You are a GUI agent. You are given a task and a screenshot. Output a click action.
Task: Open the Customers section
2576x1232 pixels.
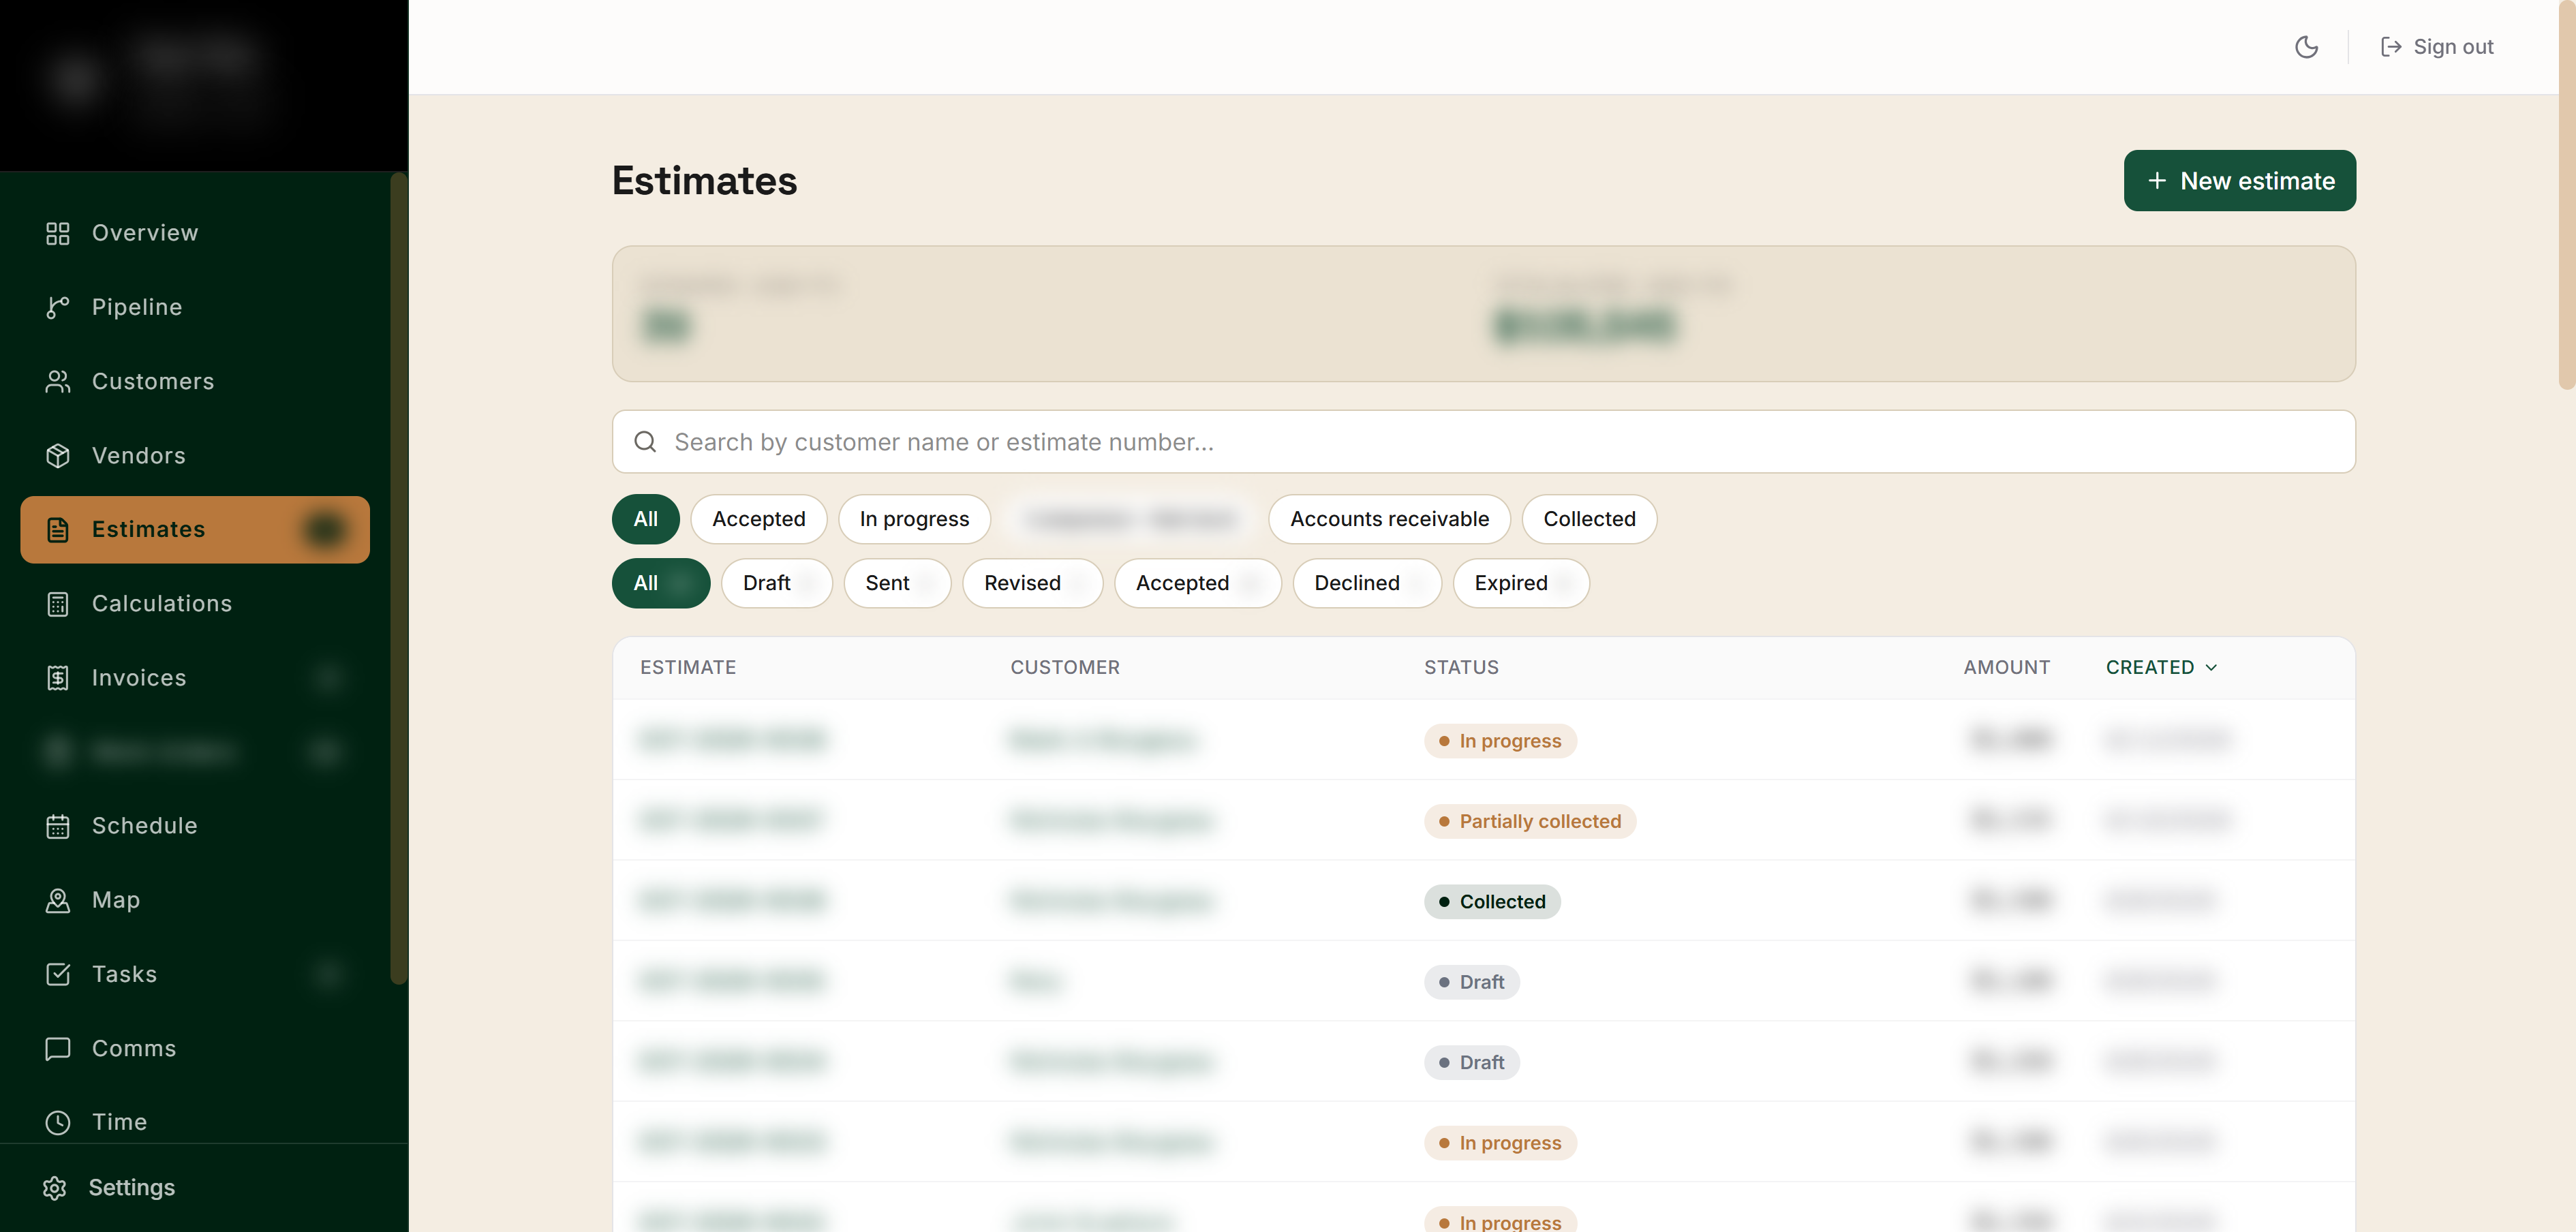pyautogui.click(x=195, y=381)
